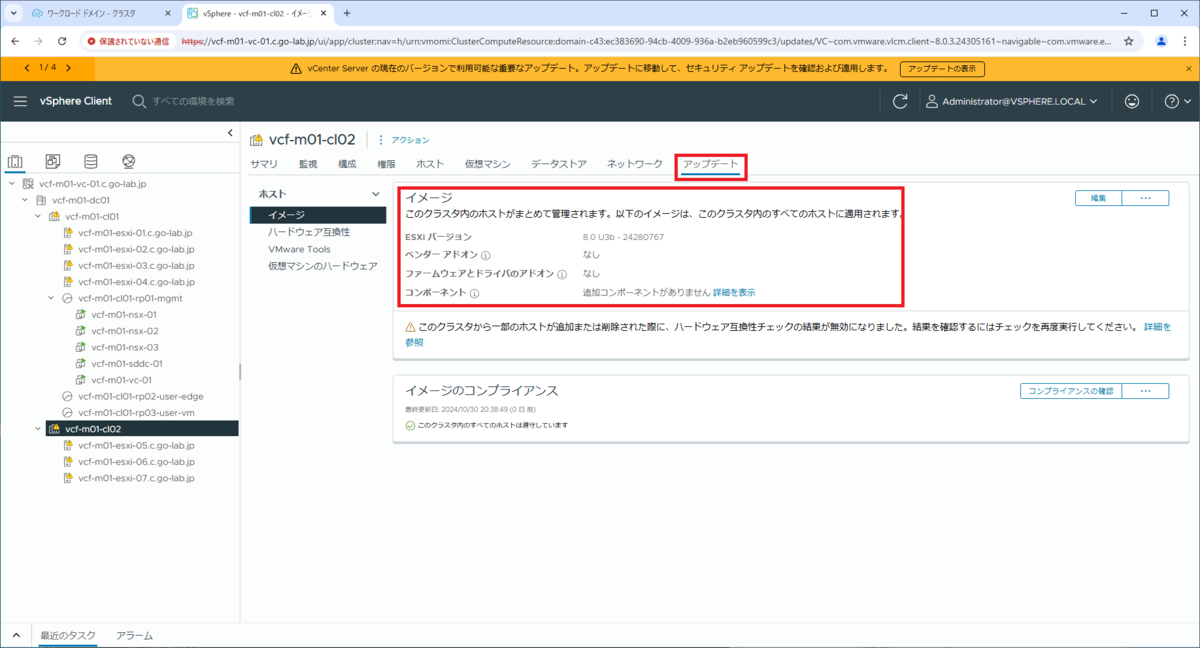Screen dimensions: 1200x648
Task: Click the refresh icon in the header
Action: point(900,101)
